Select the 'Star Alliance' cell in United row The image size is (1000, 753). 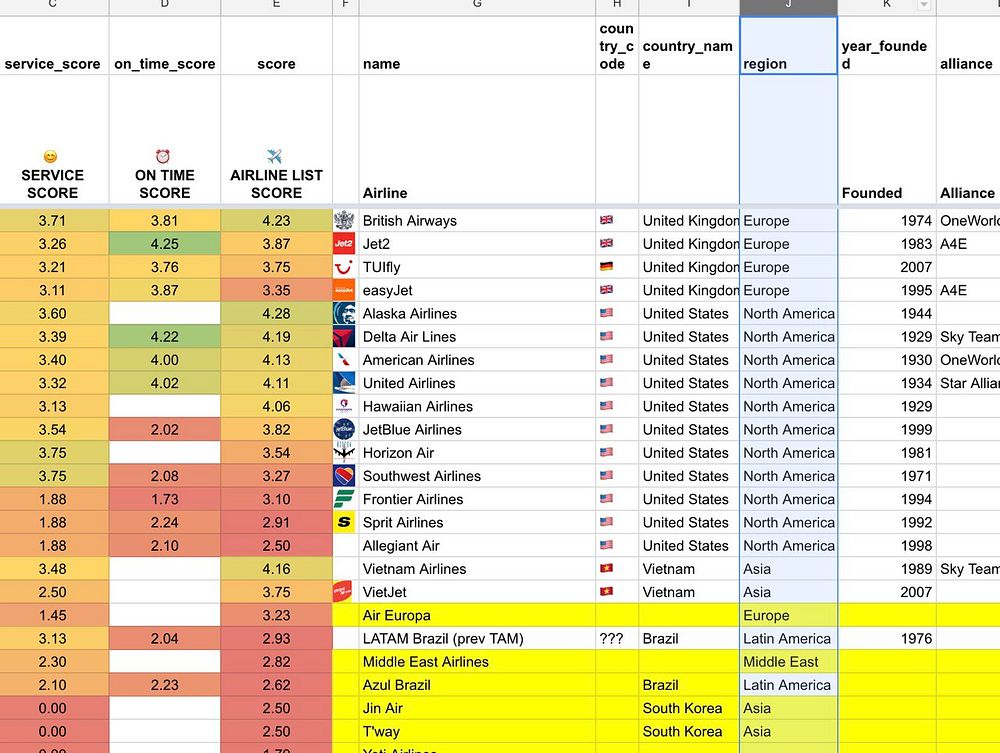click(x=968, y=383)
